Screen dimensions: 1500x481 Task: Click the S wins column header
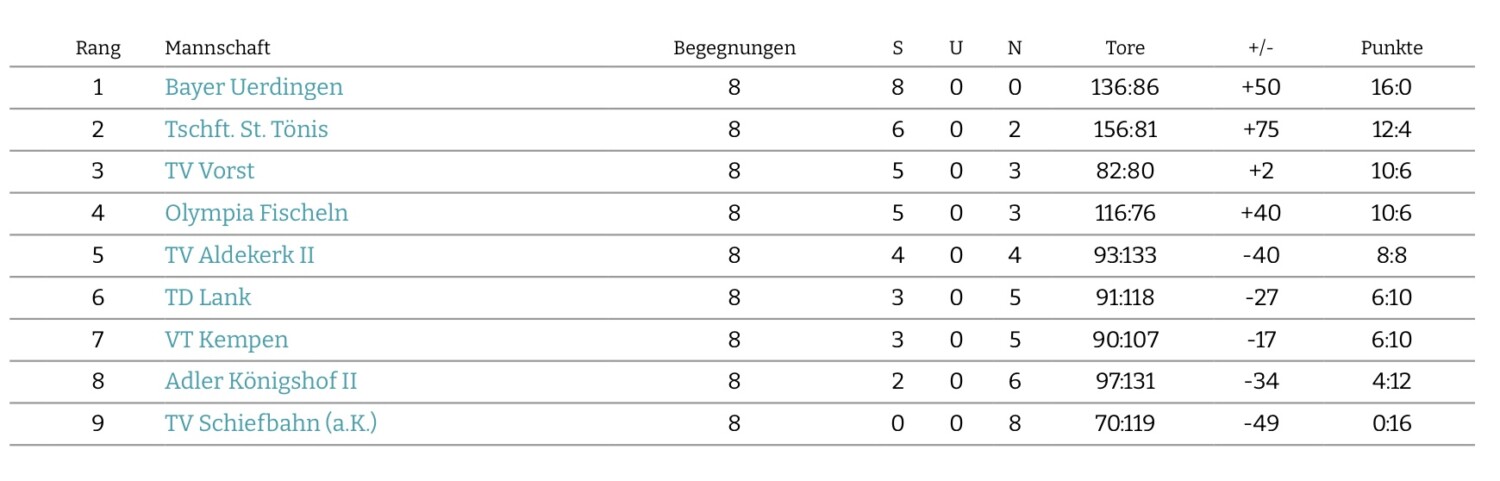897,48
